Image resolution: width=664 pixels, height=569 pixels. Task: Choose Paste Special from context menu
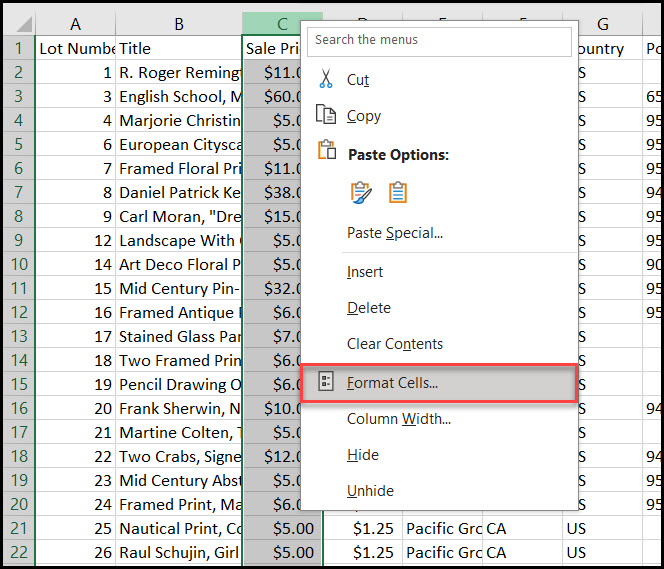coord(394,232)
